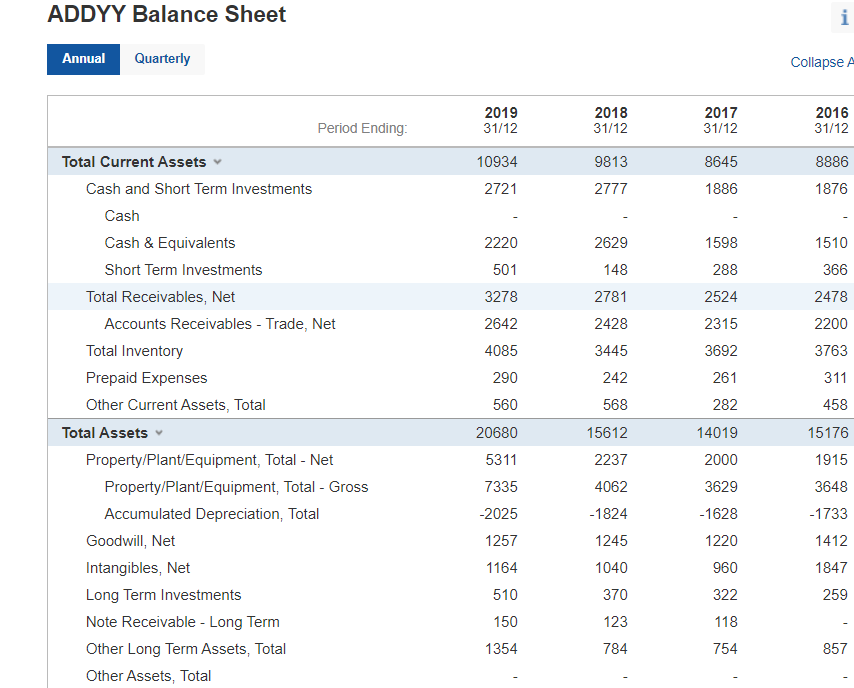Click the Total Current Assets row label
This screenshot has width=854, height=688.
(x=134, y=162)
